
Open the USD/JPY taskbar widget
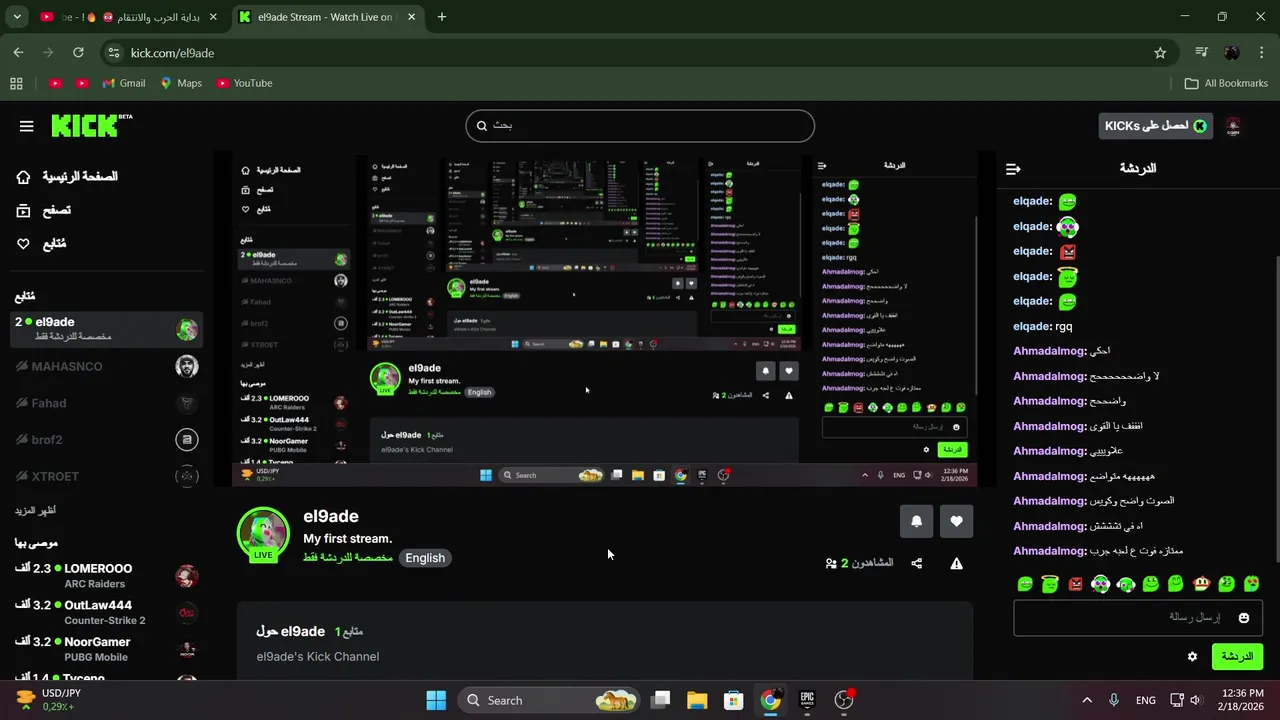(x=50, y=699)
